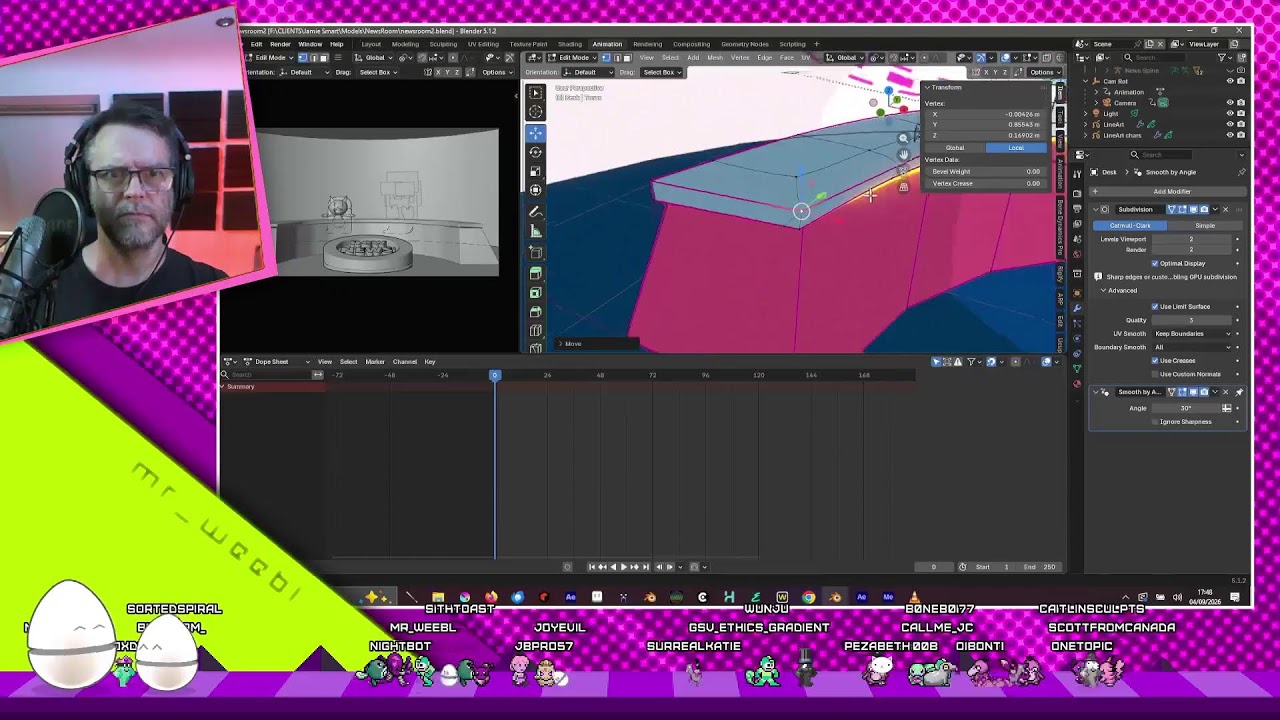
Task: Activate the Annotate pencil tool
Action: (535, 212)
